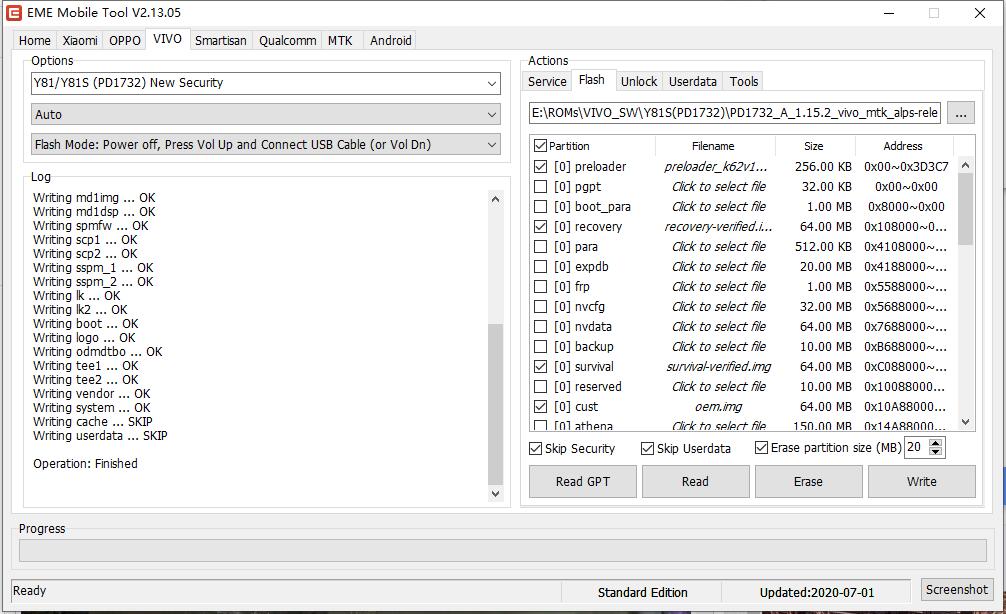Click the browse '...' button
This screenshot has height=614, width=1006.
coord(960,113)
